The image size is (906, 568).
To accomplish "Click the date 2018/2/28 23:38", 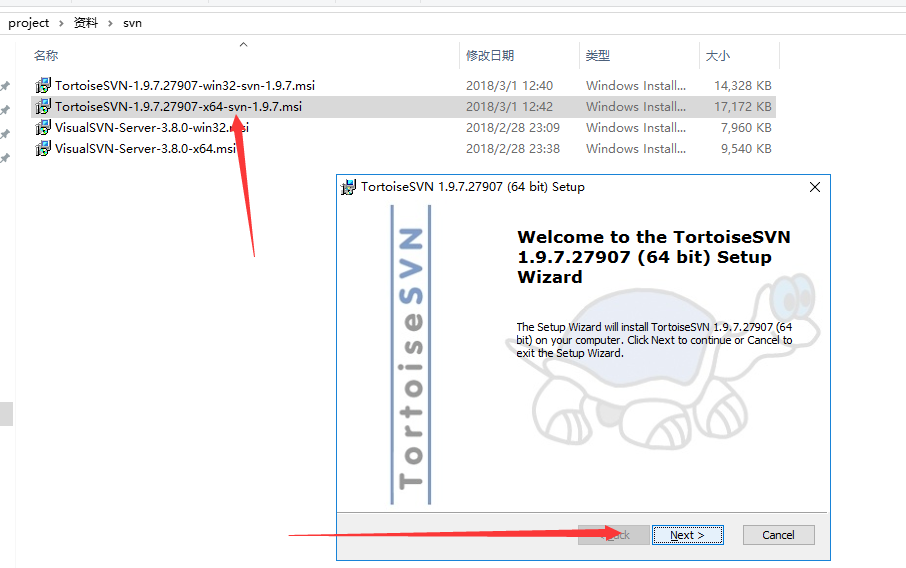I will pyautogui.click(x=513, y=149).
